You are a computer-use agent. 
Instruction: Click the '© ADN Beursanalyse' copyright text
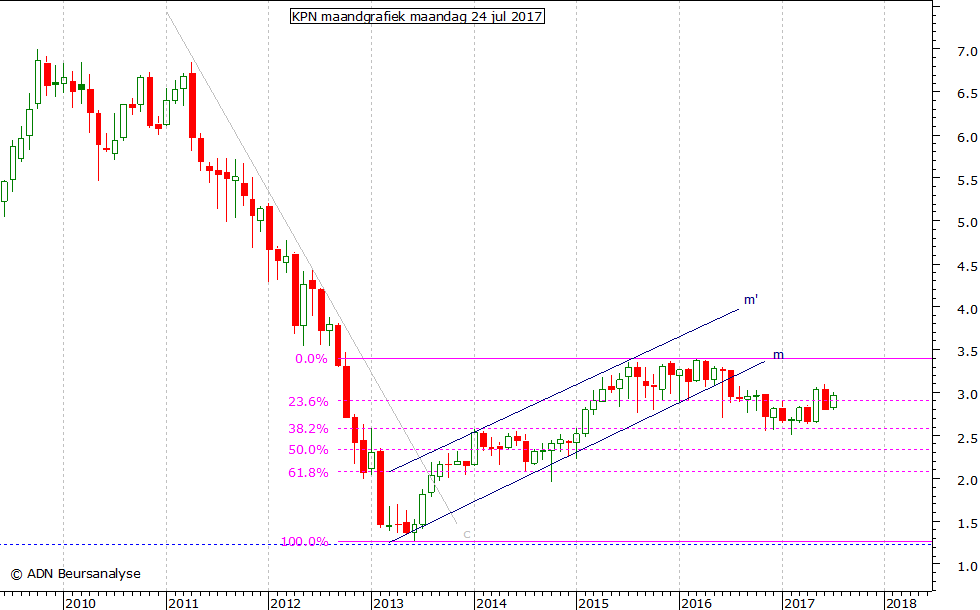76,574
